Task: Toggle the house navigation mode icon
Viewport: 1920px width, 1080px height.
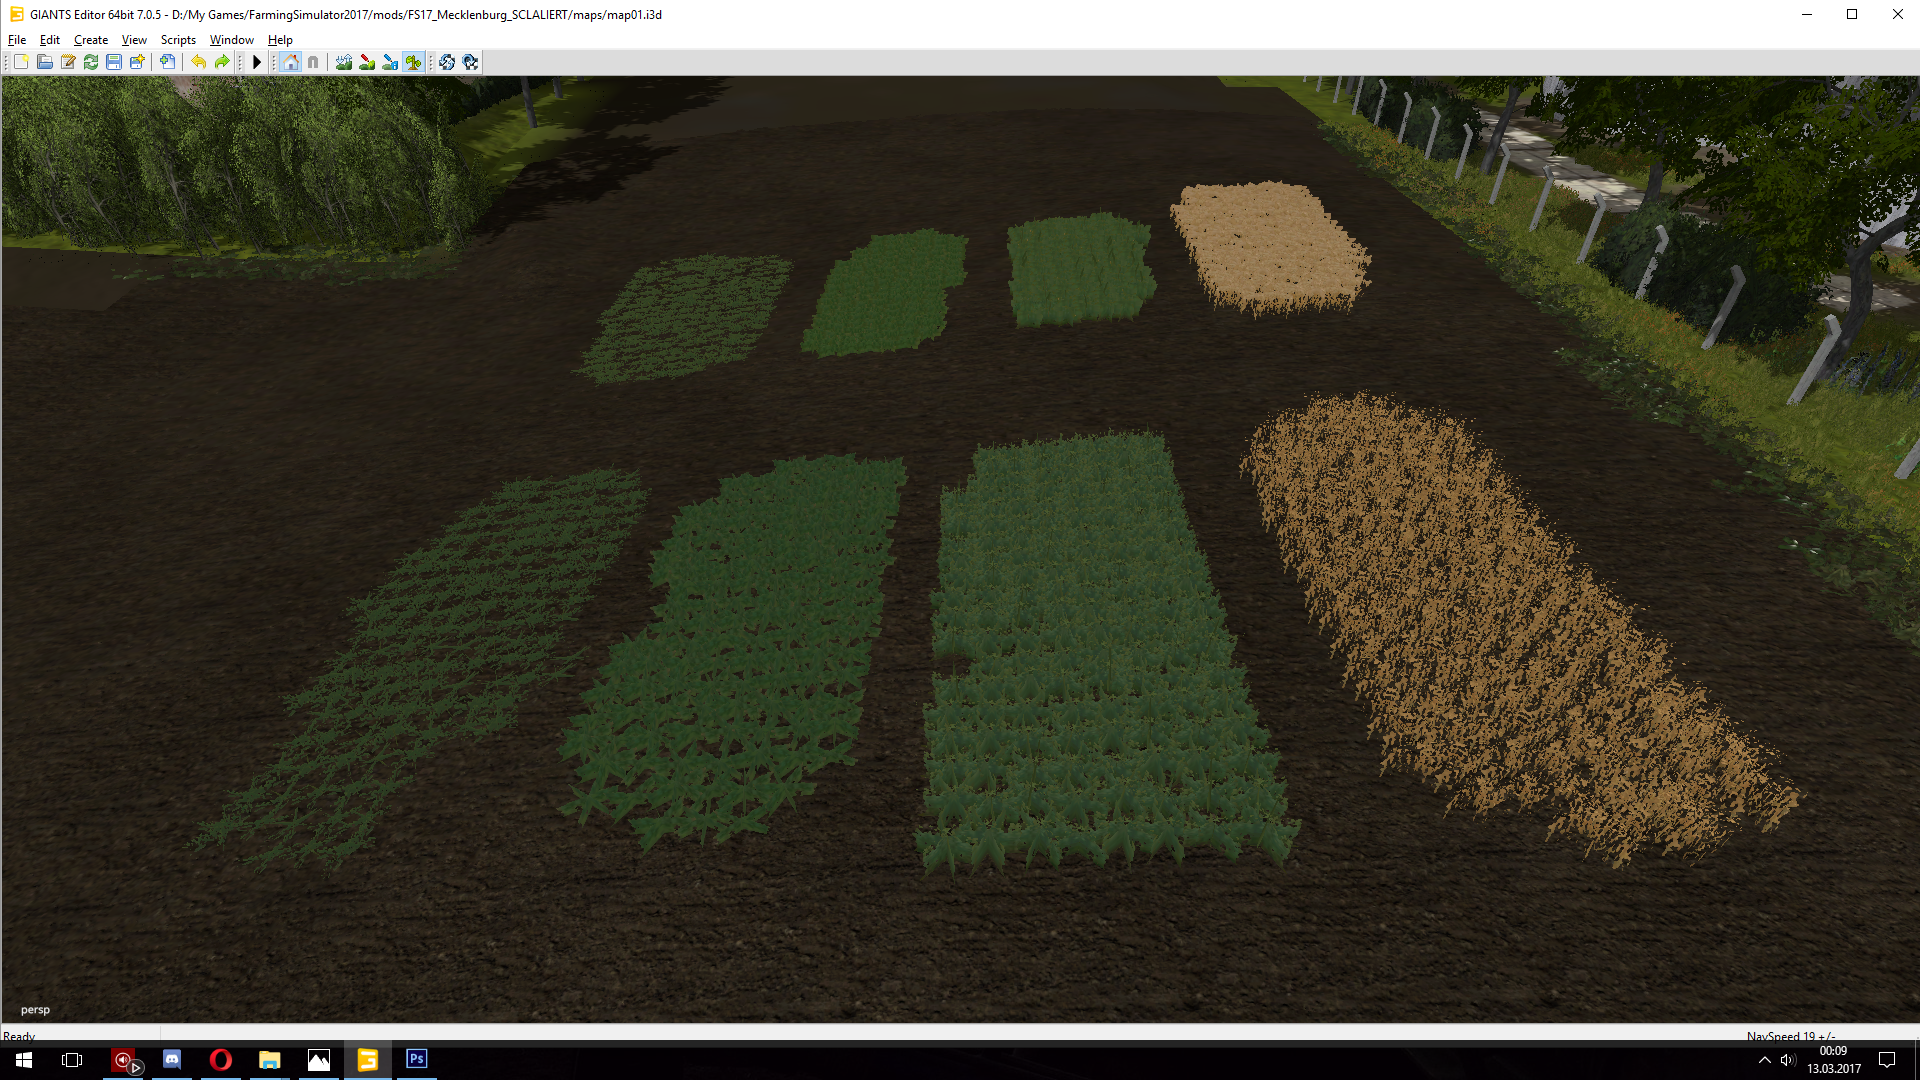Action: click(290, 62)
